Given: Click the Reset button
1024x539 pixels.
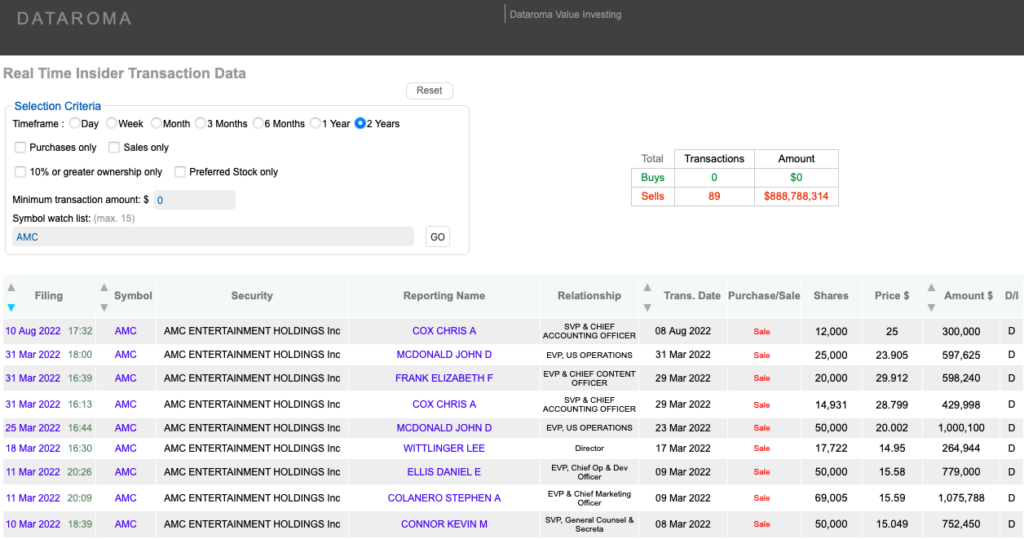Looking at the screenshot, I should (x=429, y=90).
